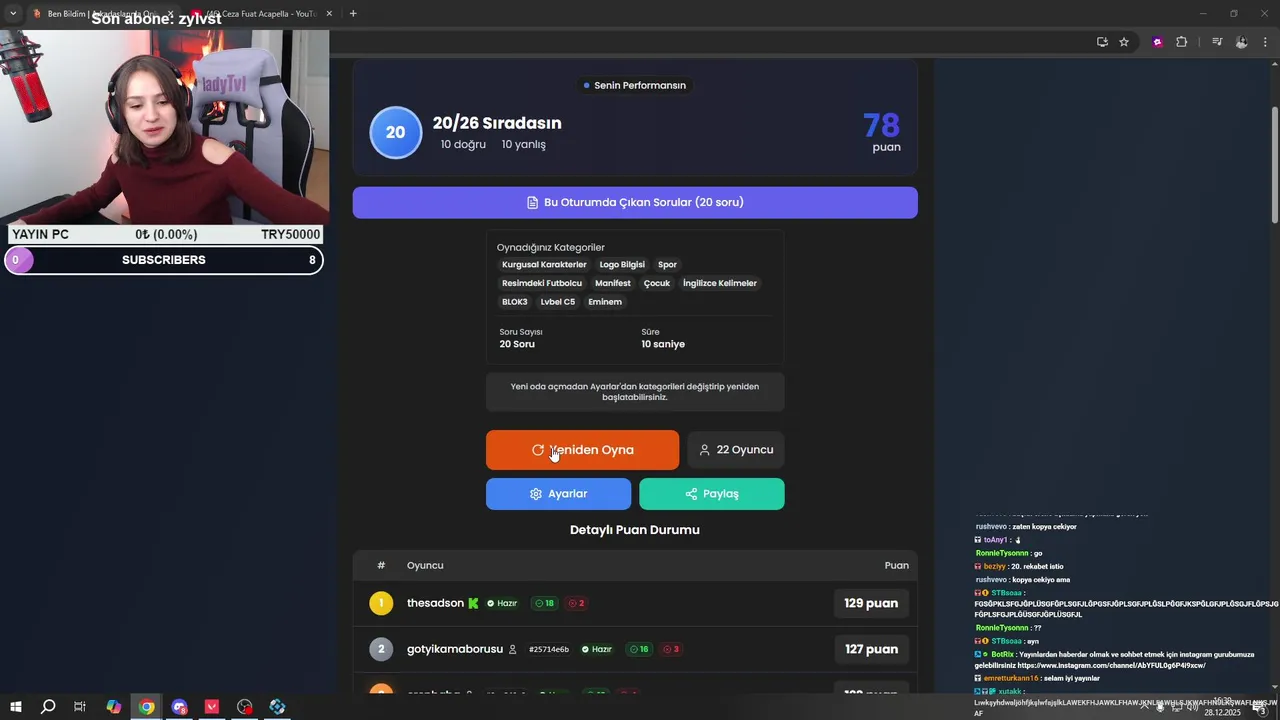The width and height of the screenshot is (1280, 720).
Task: Click the blue rank 20 circle
Action: click(396, 132)
